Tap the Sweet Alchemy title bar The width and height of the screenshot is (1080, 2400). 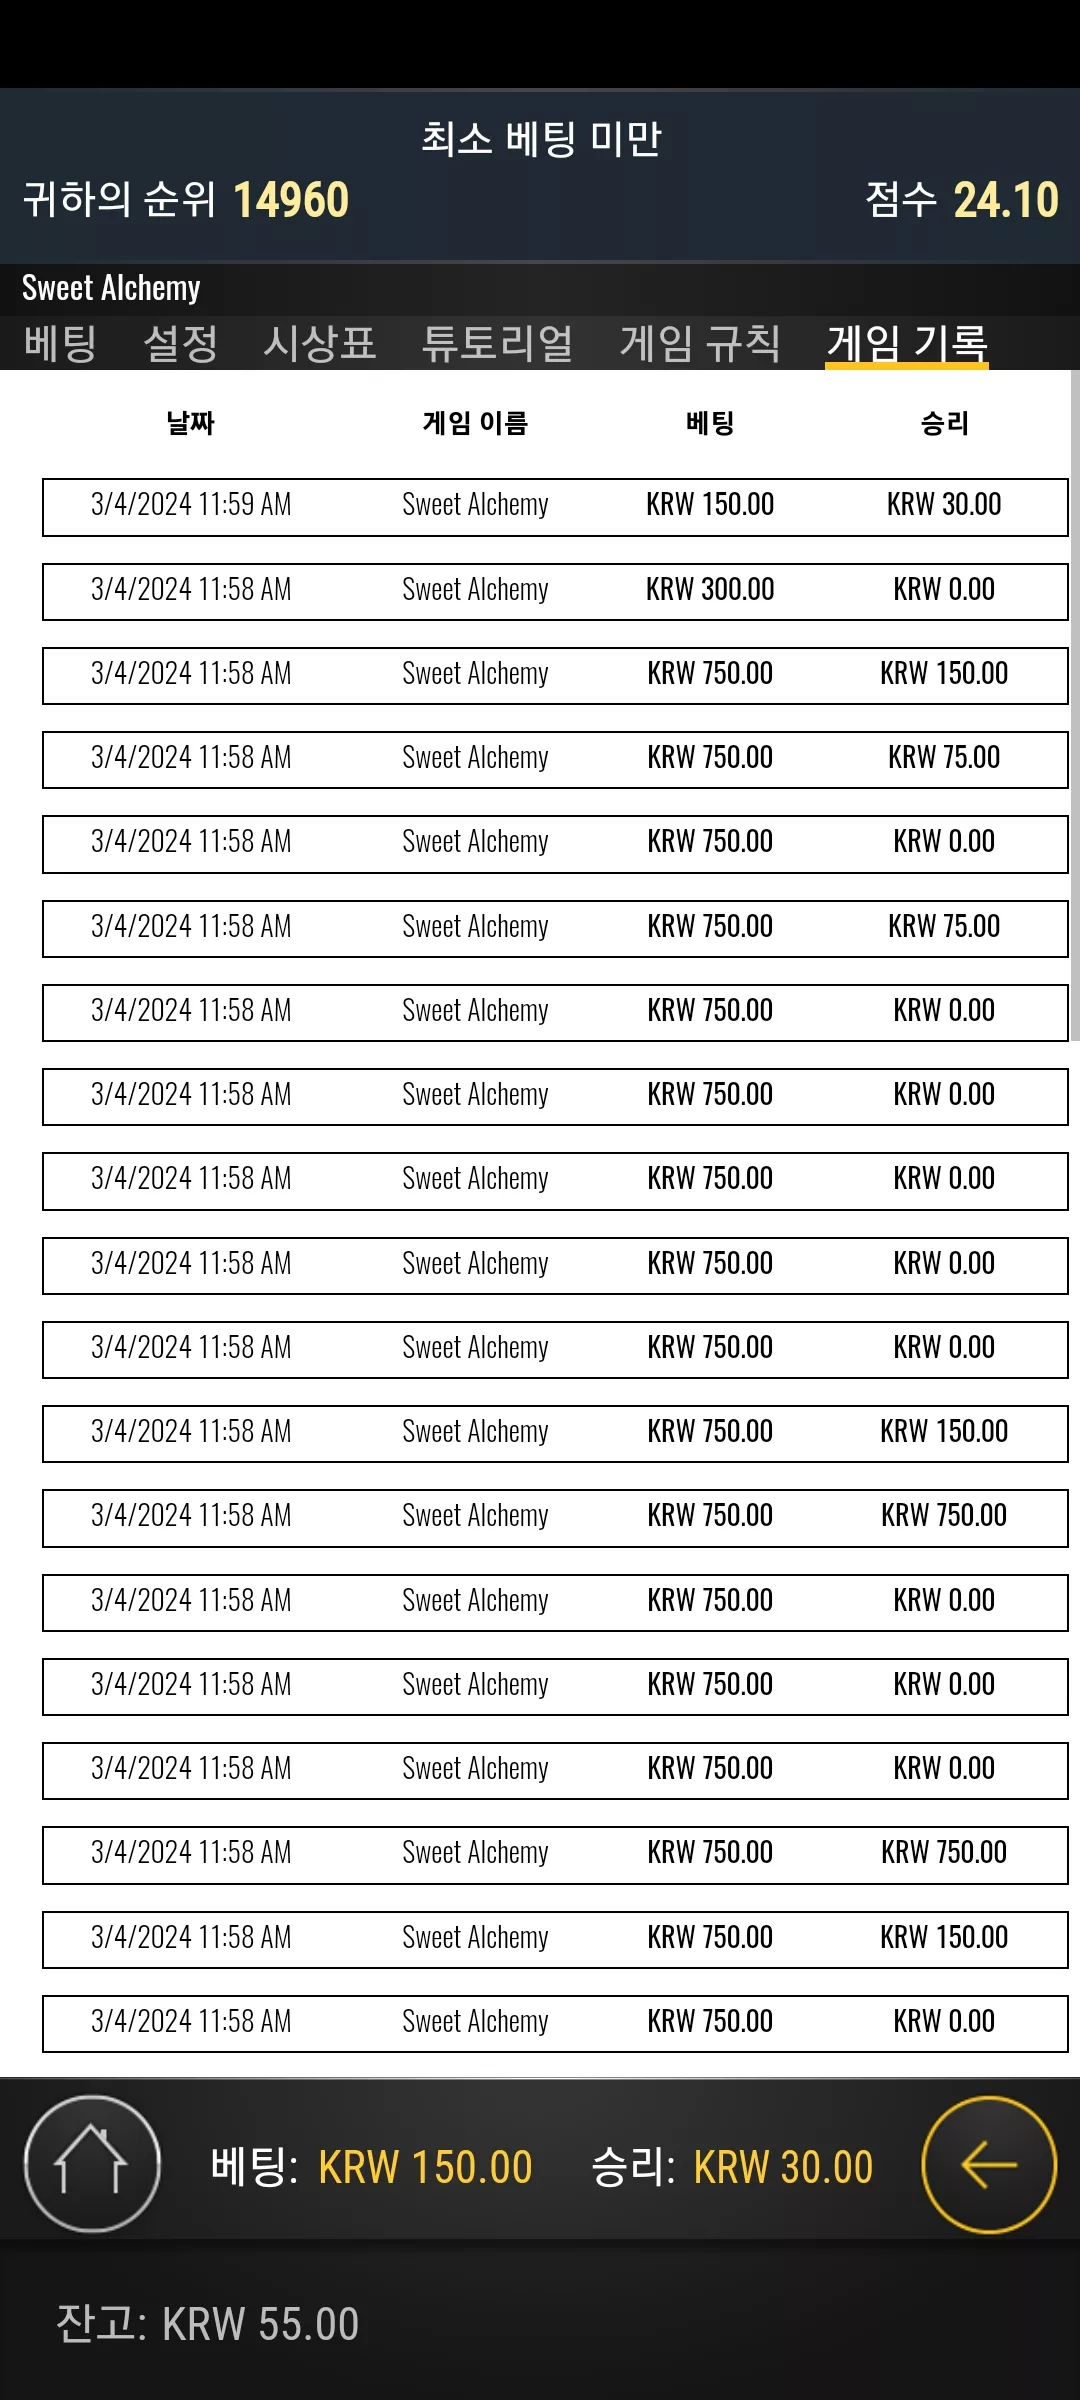coord(540,288)
